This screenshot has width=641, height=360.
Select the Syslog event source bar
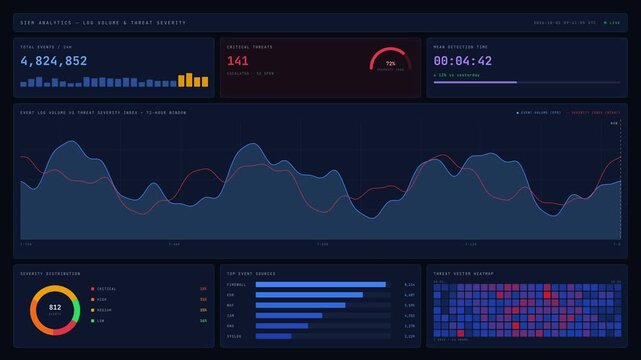273,336
